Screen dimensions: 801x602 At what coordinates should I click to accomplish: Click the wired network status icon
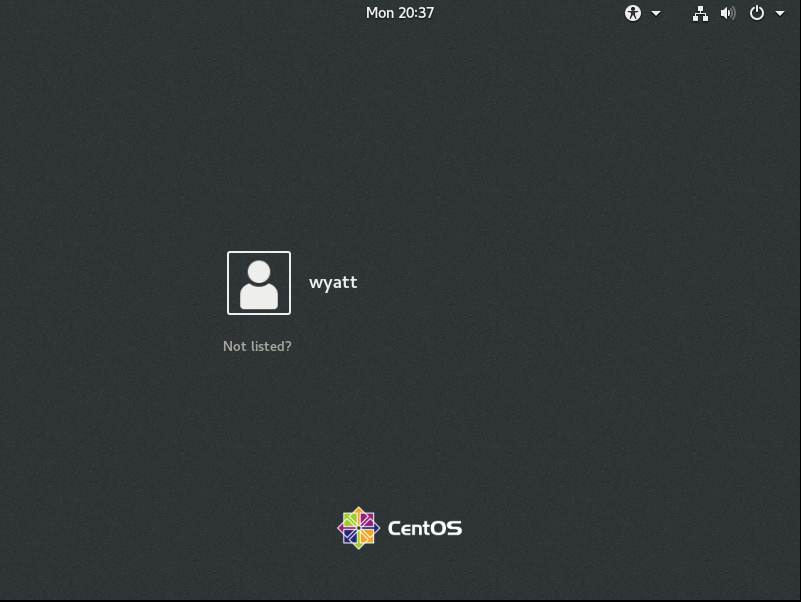click(700, 13)
